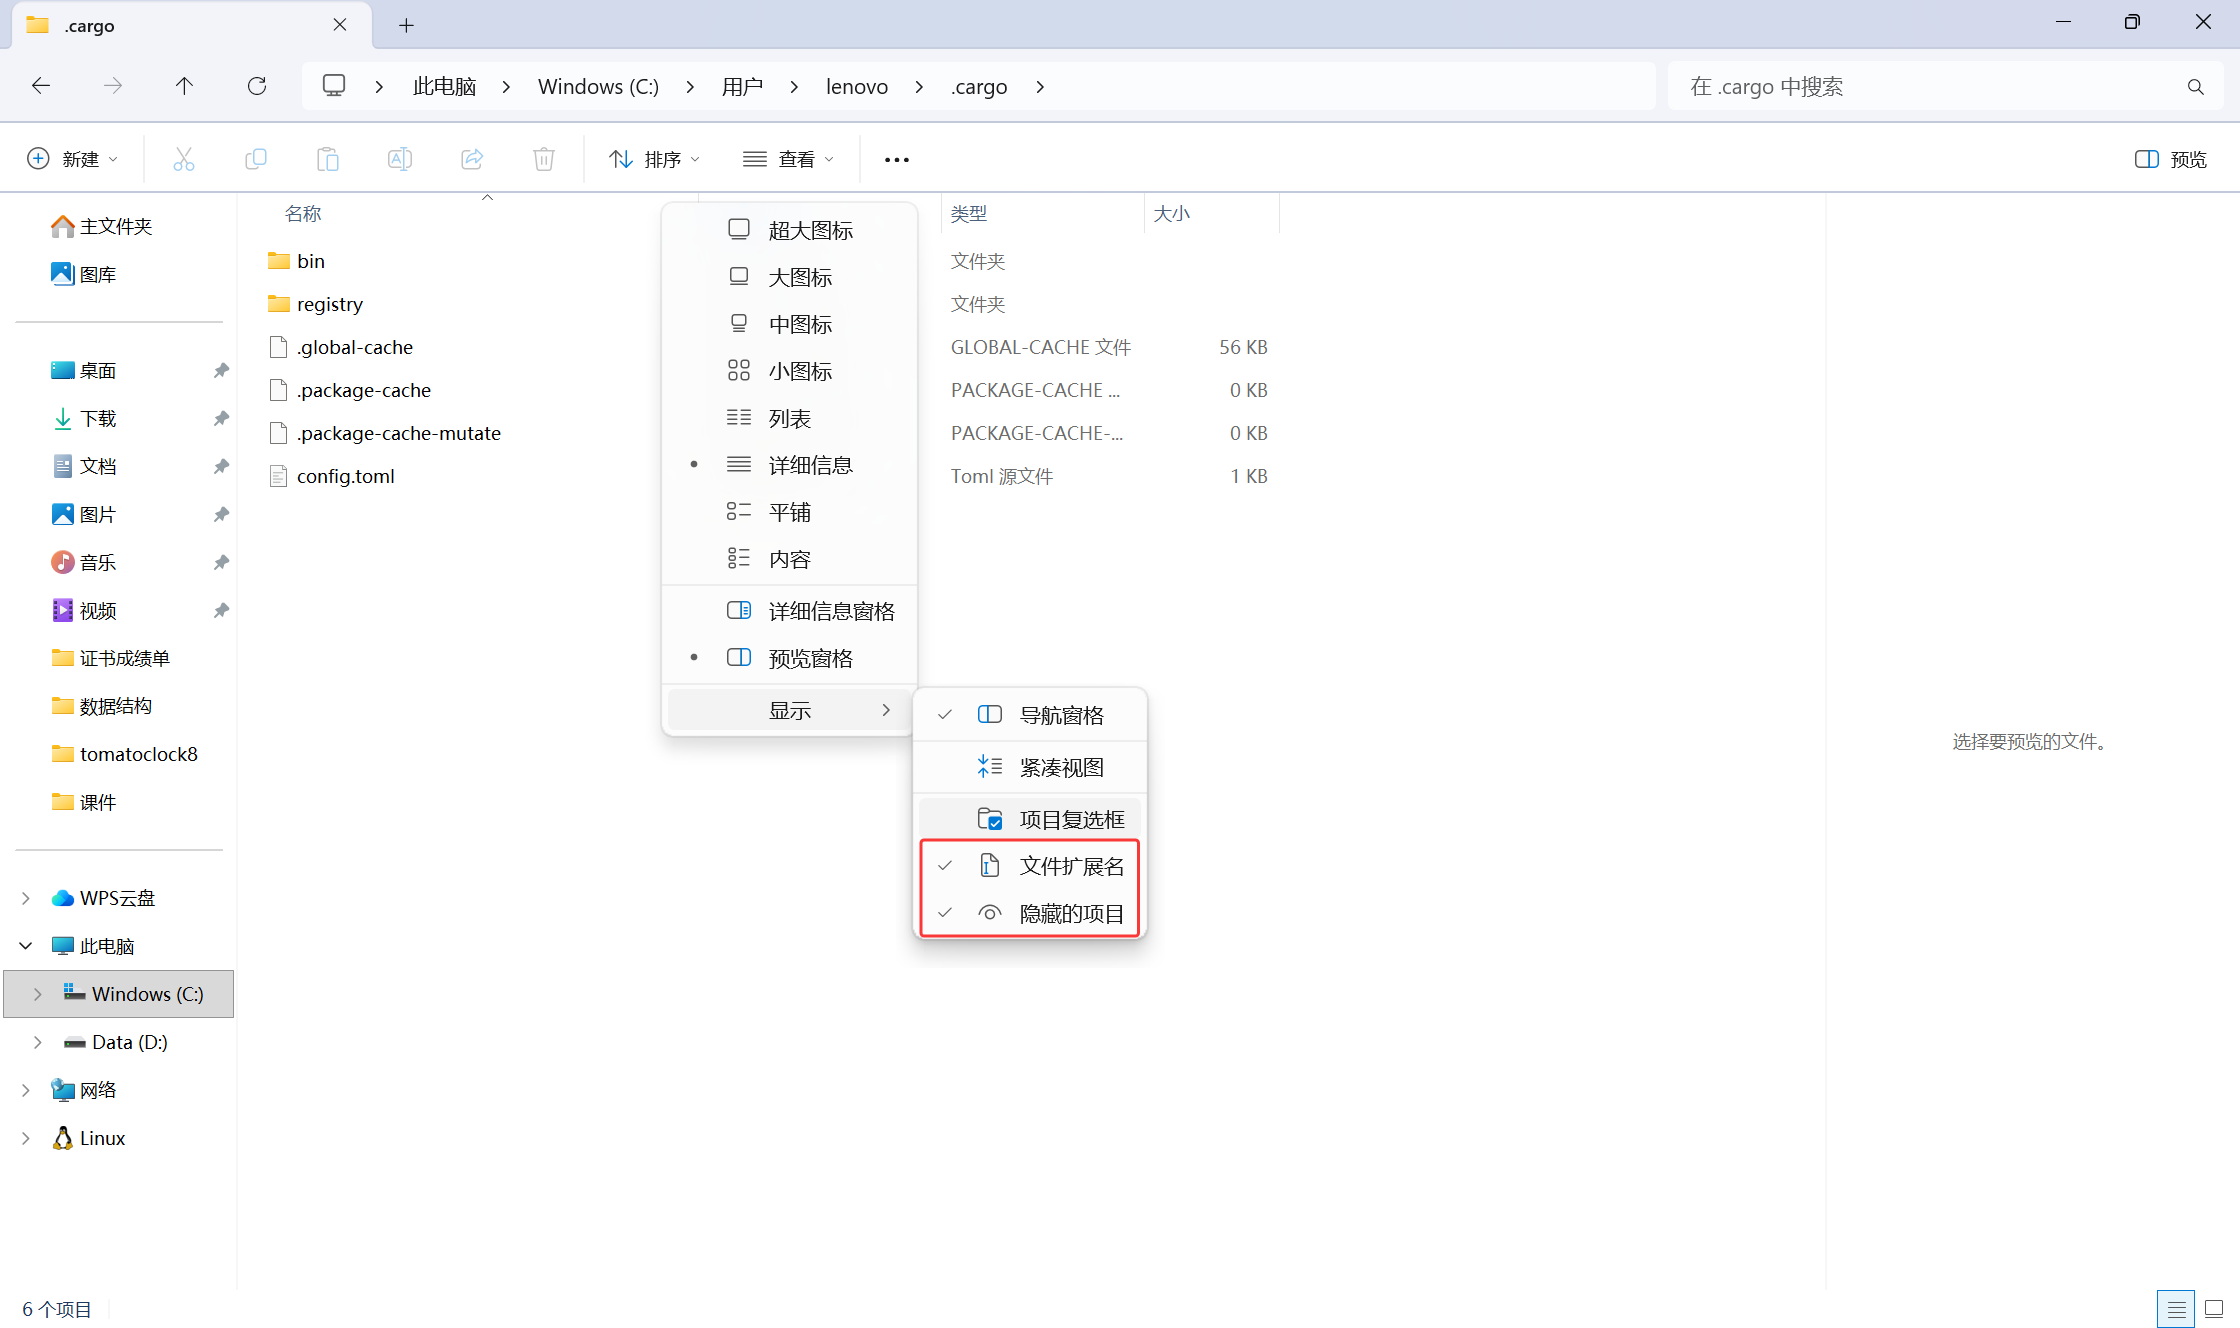
Task: Open the Sort (排序) dropdown
Action: click(x=654, y=159)
